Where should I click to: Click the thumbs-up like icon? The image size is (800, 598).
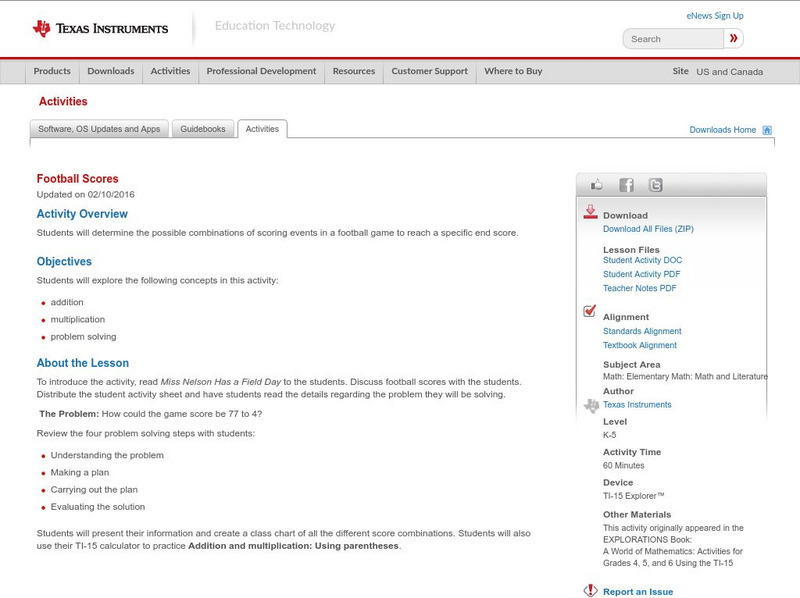[597, 185]
